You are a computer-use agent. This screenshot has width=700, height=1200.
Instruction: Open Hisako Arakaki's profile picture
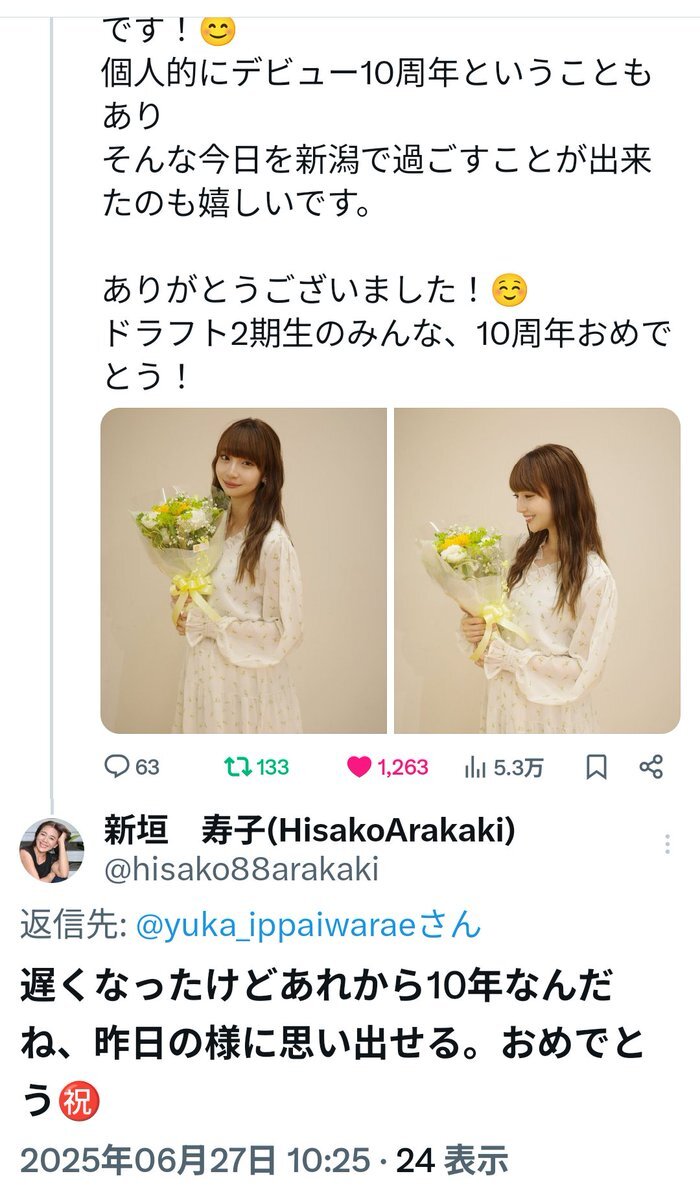click(x=52, y=850)
